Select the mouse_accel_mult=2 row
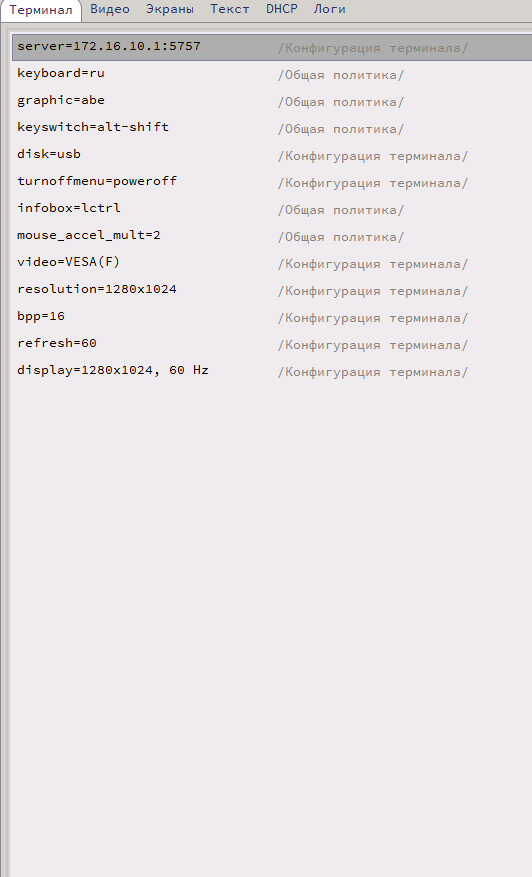532x877 pixels. coord(272,235)
